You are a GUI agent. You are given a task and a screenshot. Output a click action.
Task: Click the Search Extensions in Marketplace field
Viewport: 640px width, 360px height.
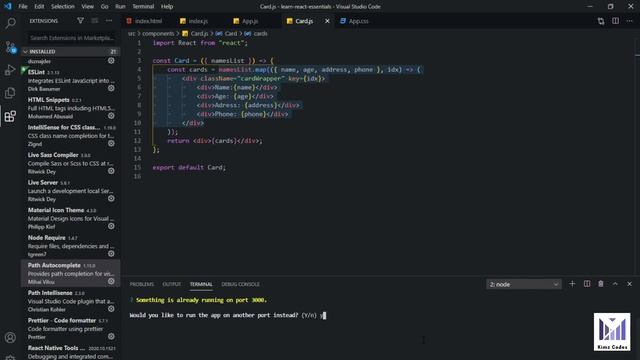(71, 38)
